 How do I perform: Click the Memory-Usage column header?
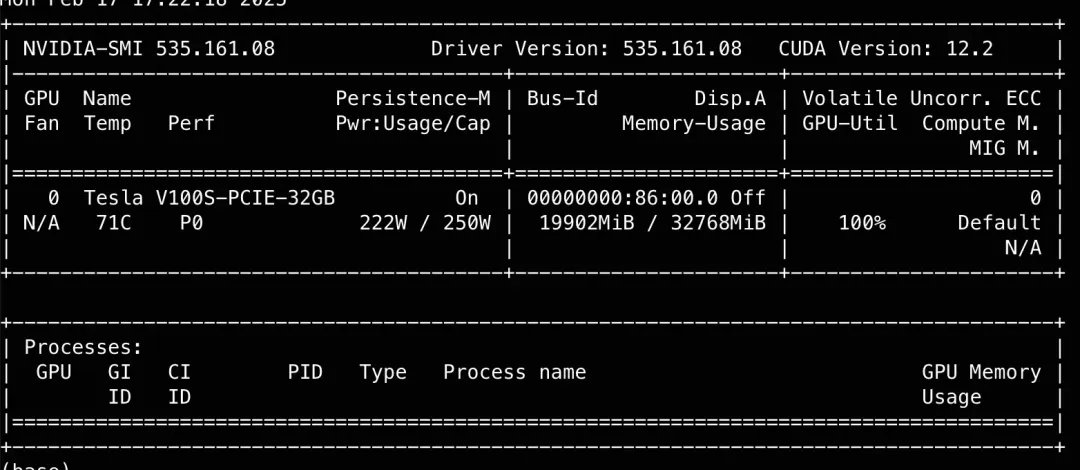click(694, 123)
